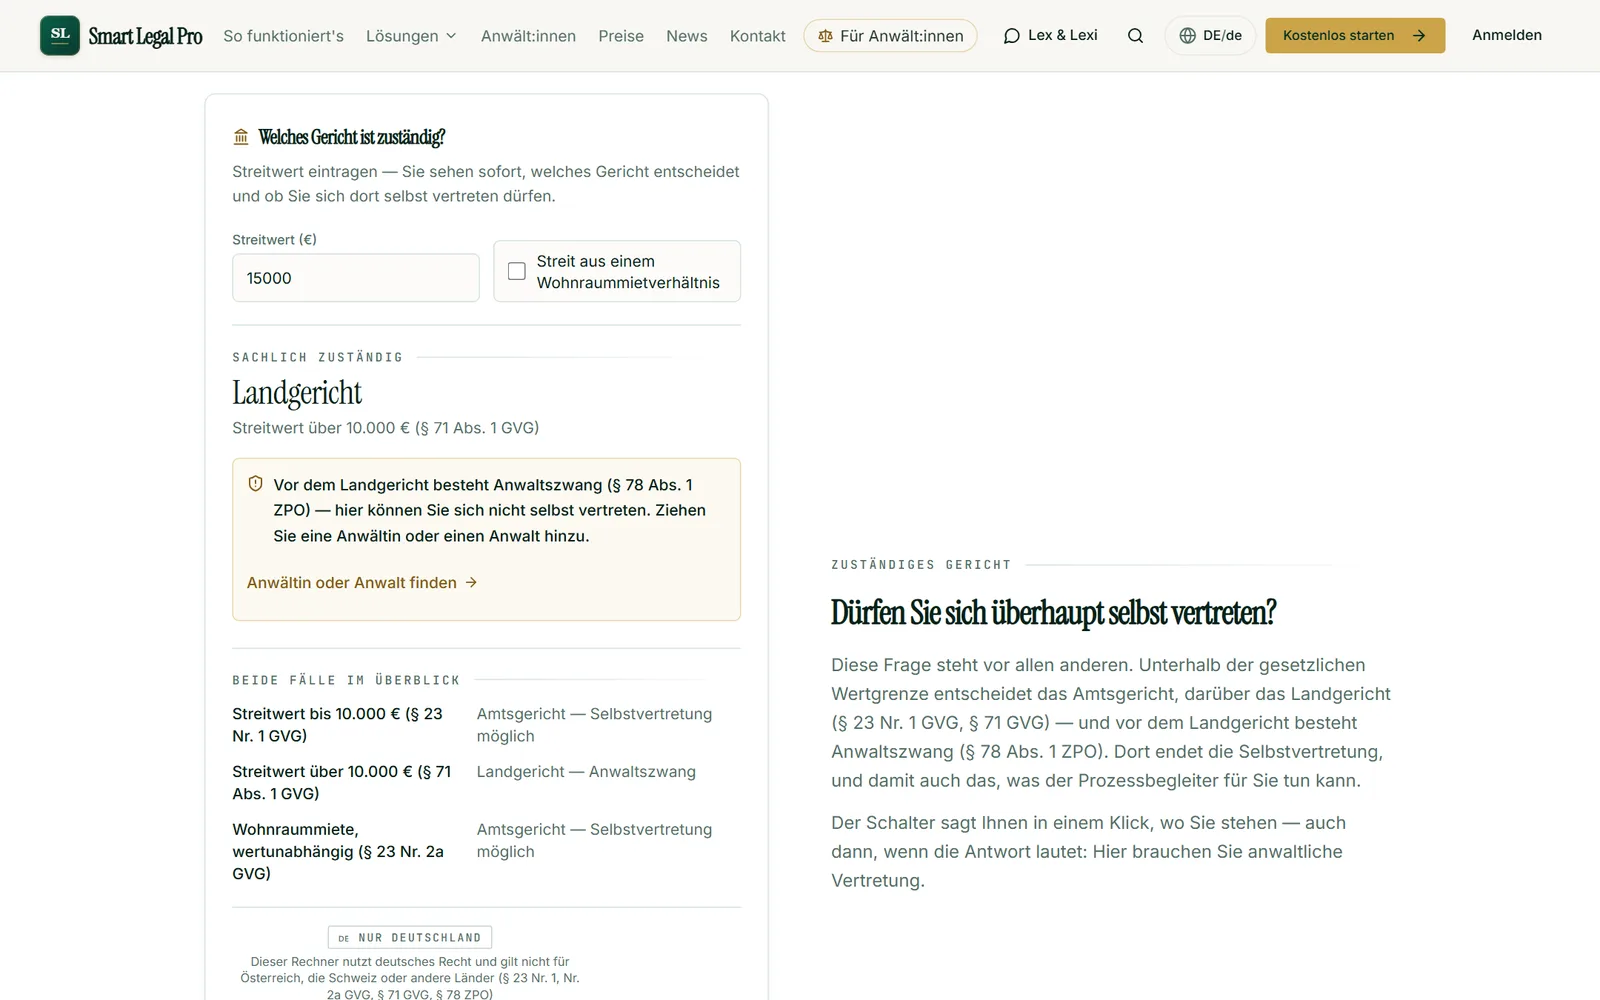Follow Anwältin oder Anwalt finden link

[x=362, y=582]
